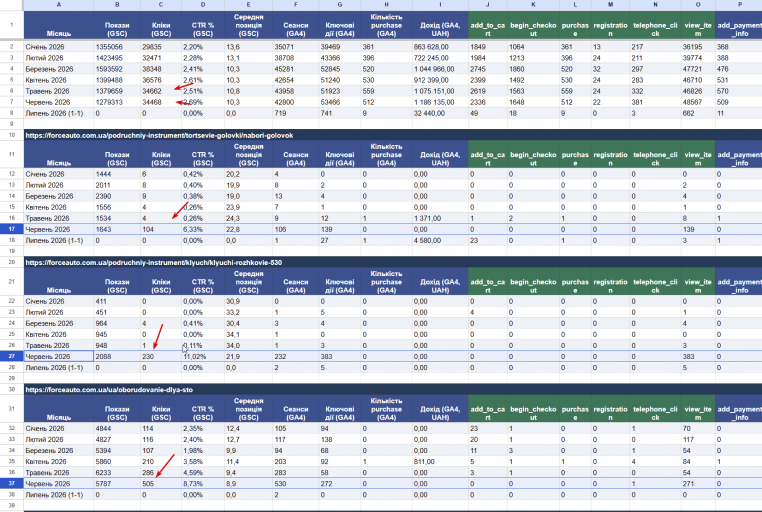Click 'Червень 2026' cell in row 27

(x=58, y=357)
